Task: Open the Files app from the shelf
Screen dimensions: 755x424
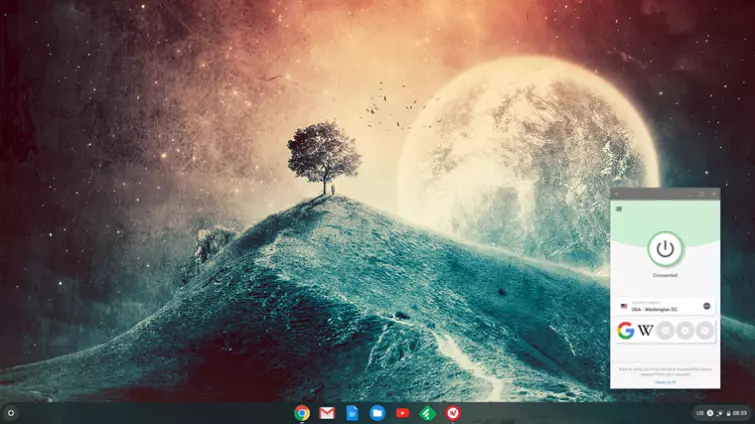Action: click(377, 413)
